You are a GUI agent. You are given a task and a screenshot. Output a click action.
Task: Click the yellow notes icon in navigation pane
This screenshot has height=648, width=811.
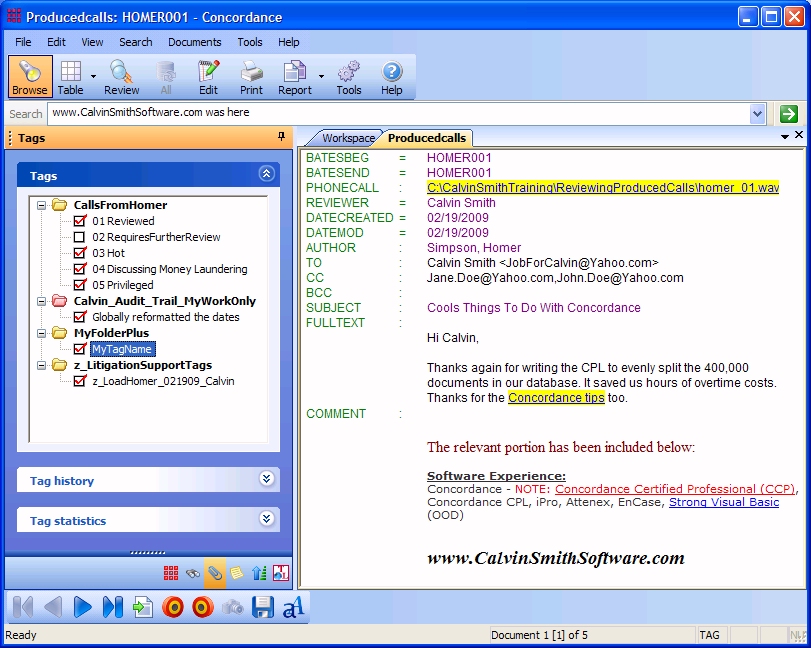tap(237, 573)
